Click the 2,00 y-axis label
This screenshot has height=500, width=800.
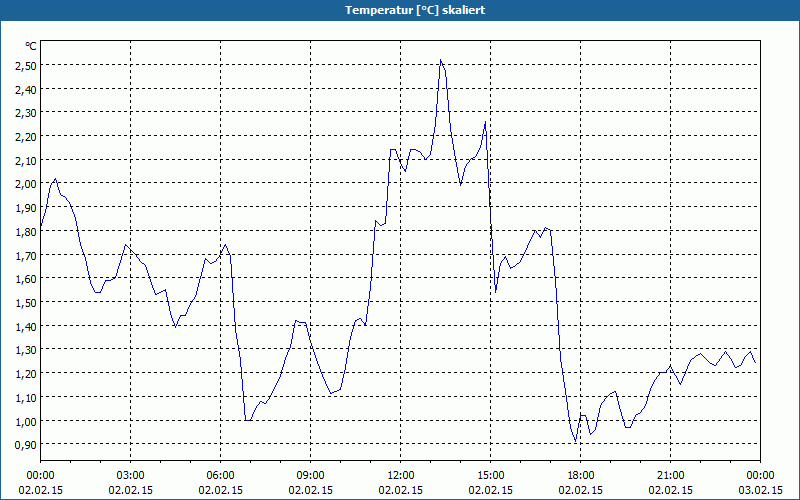pyautogui.click(x=26, y=184)
